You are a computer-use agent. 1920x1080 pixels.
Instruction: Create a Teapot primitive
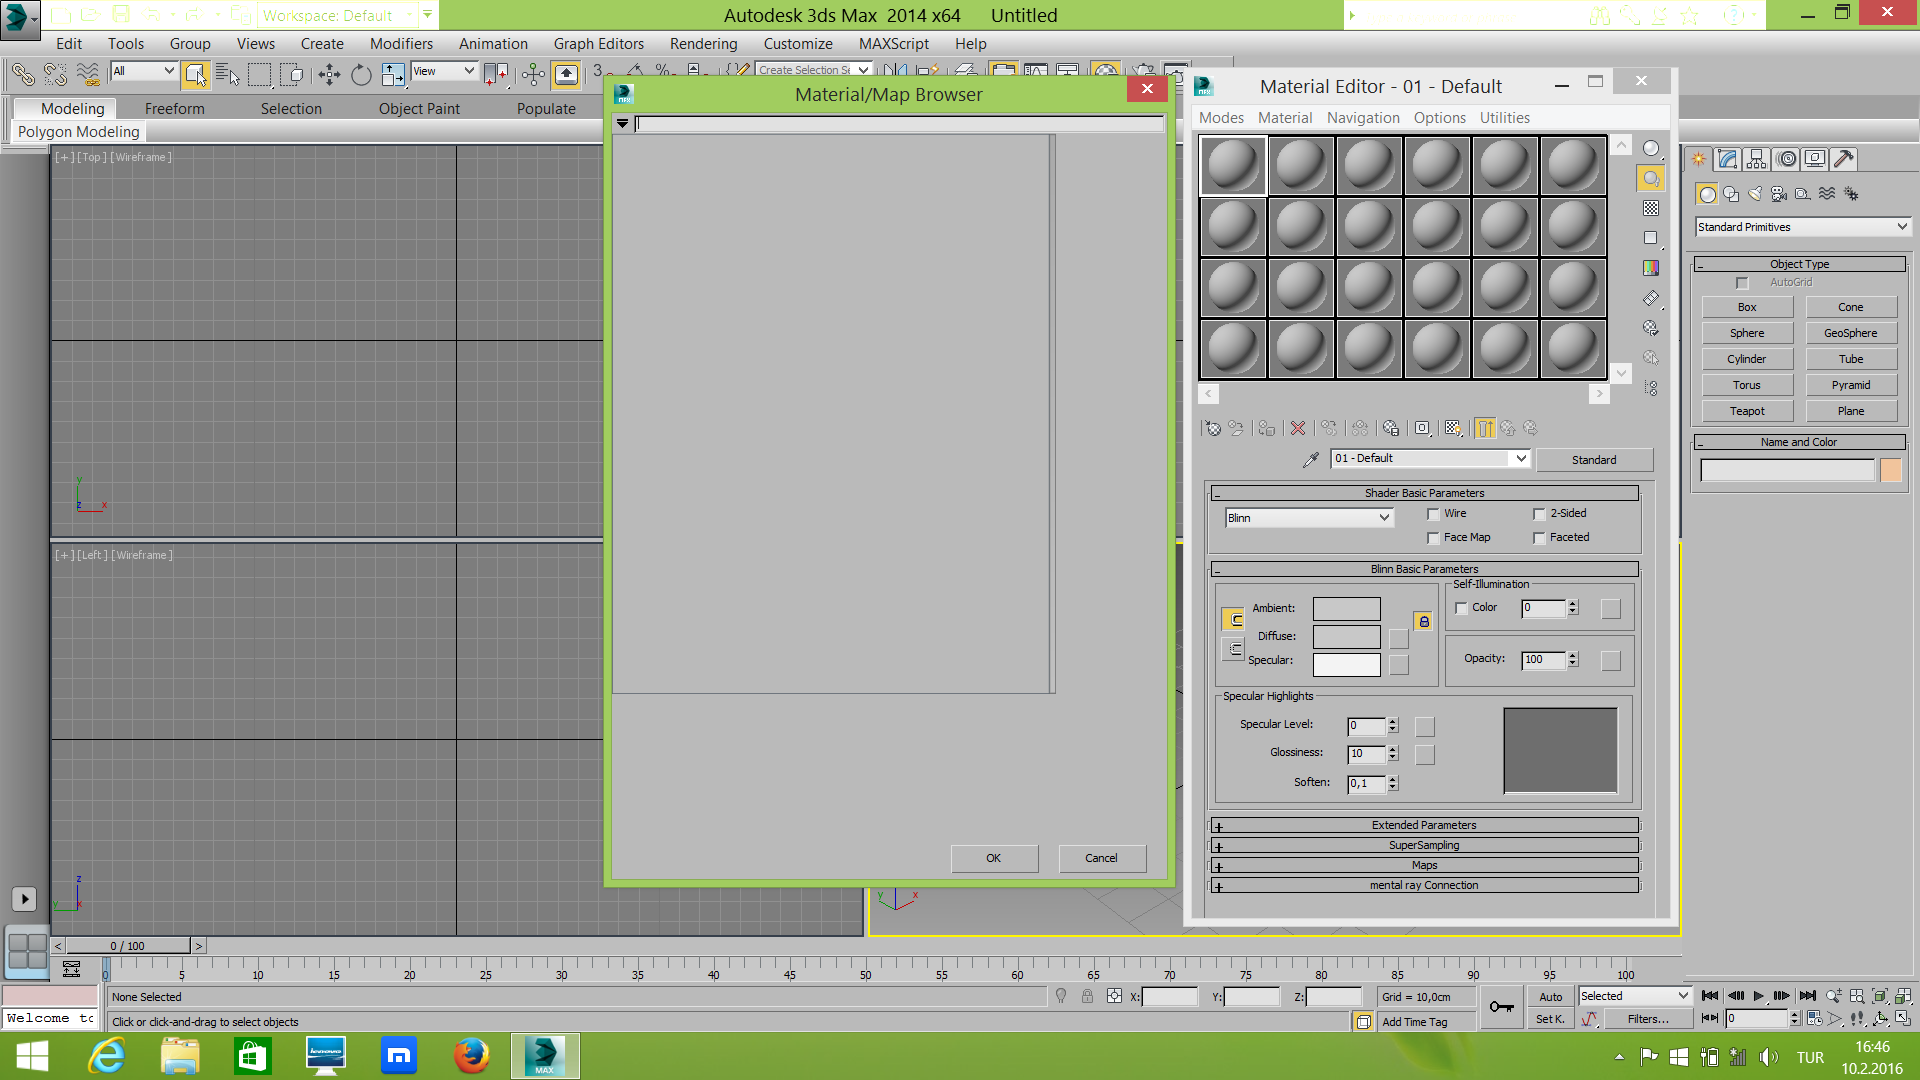click(1747, 411)
